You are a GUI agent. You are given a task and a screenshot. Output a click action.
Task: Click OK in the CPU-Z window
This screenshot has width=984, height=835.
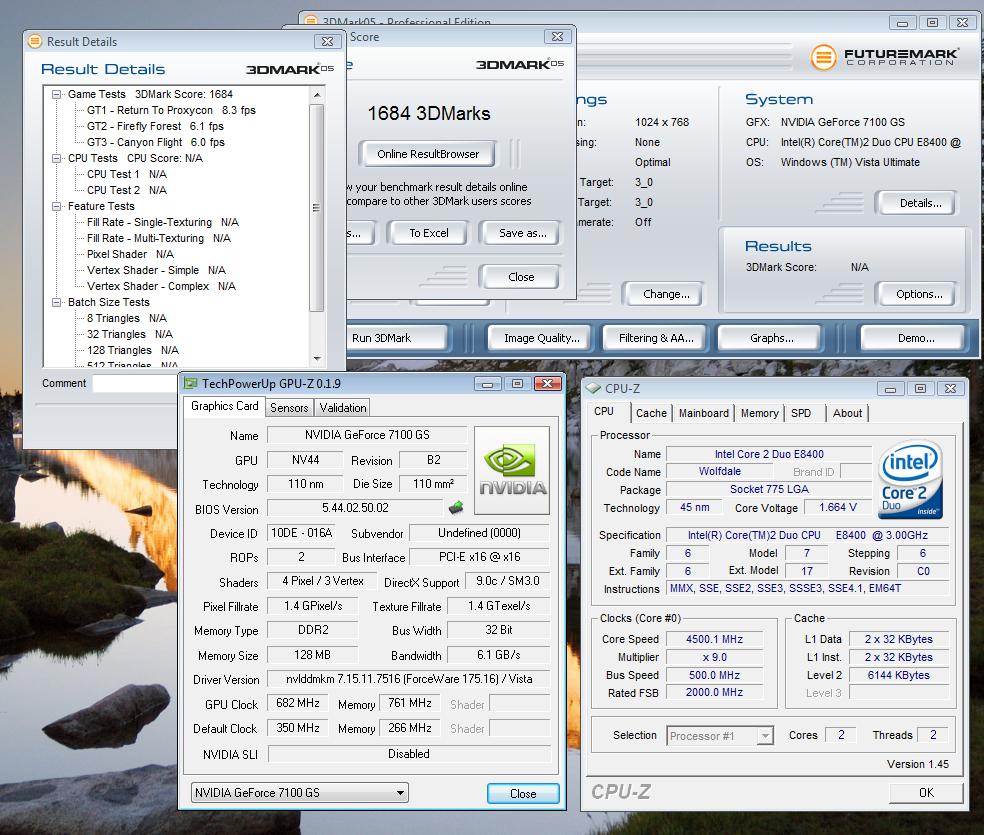pyautogui.click(x=926, y=792)
